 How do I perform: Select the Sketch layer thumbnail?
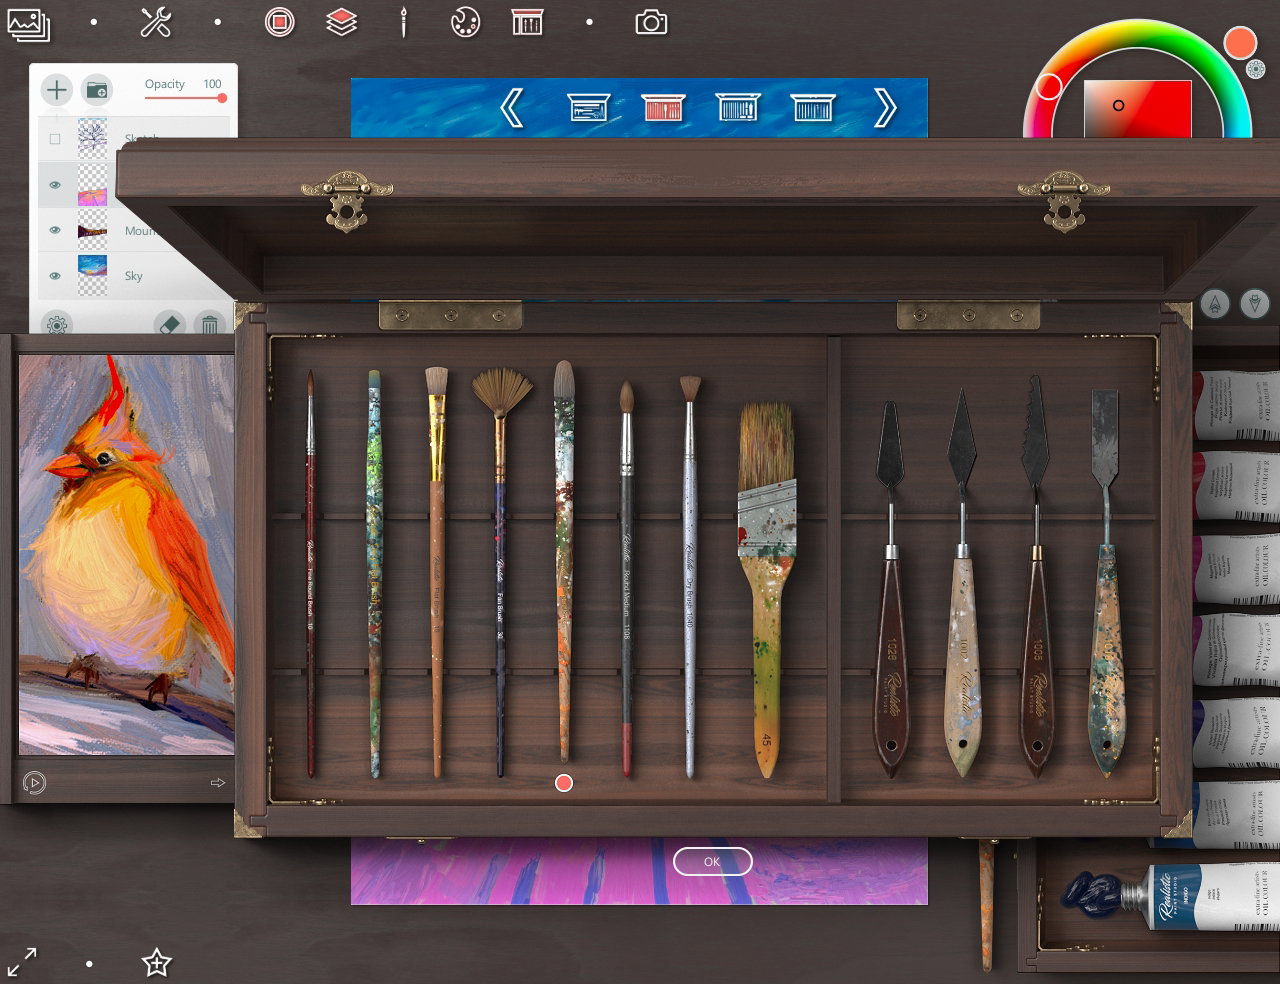click(x=92, y=139)
